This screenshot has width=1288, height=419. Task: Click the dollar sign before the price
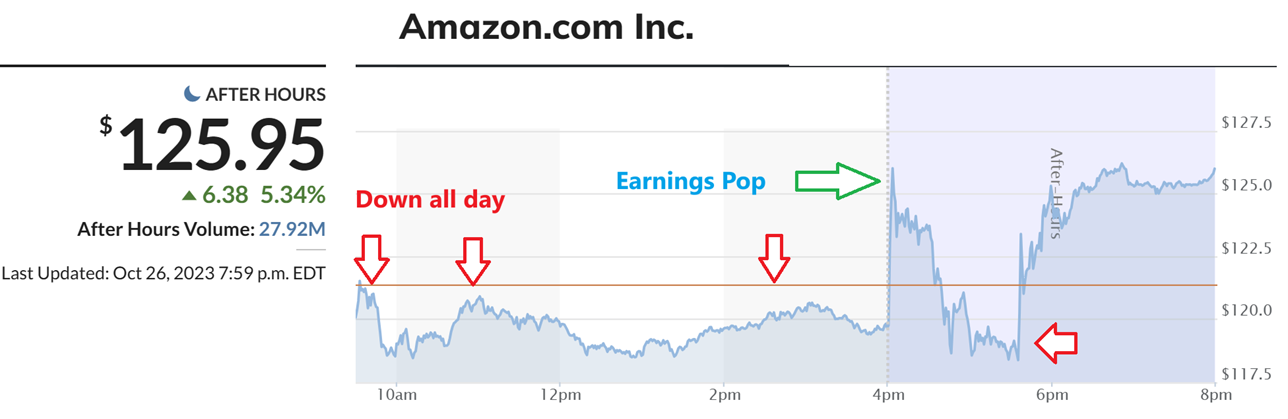(106, 125)
